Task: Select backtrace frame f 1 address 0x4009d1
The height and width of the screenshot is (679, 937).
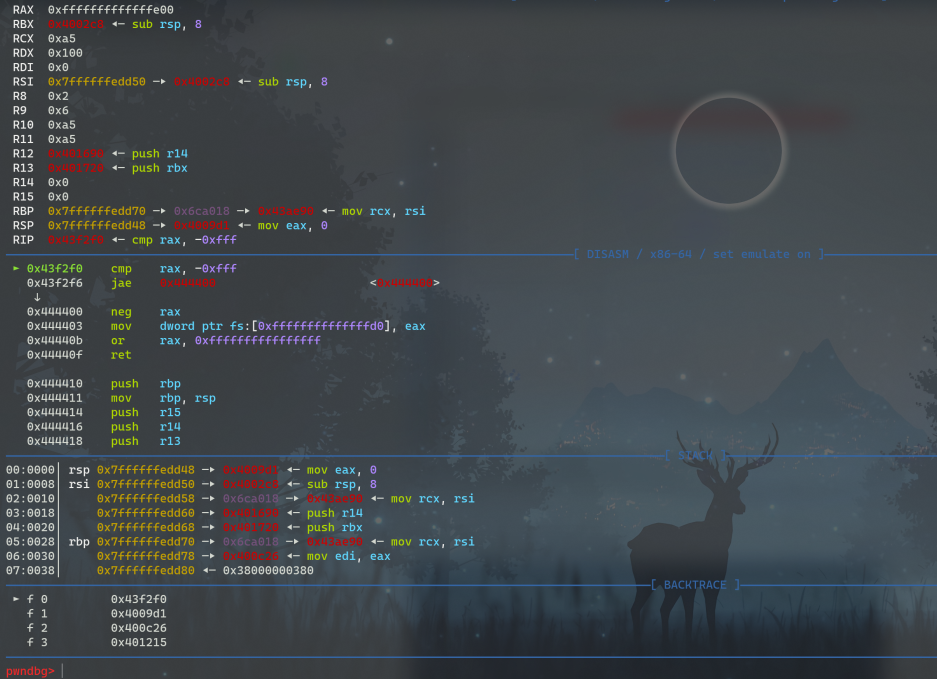Action: (x=138, y=613)
